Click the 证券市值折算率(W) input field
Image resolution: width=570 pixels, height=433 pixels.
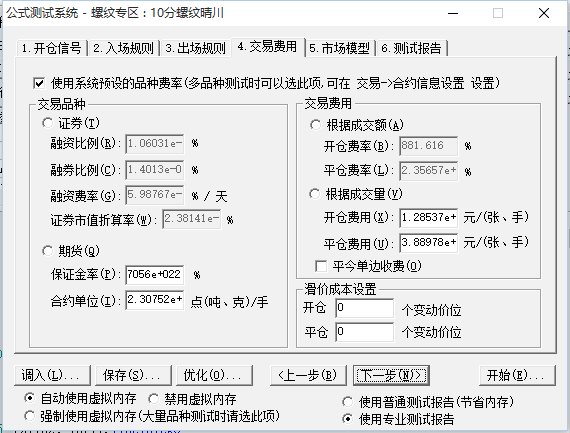(x=192, y=219)
